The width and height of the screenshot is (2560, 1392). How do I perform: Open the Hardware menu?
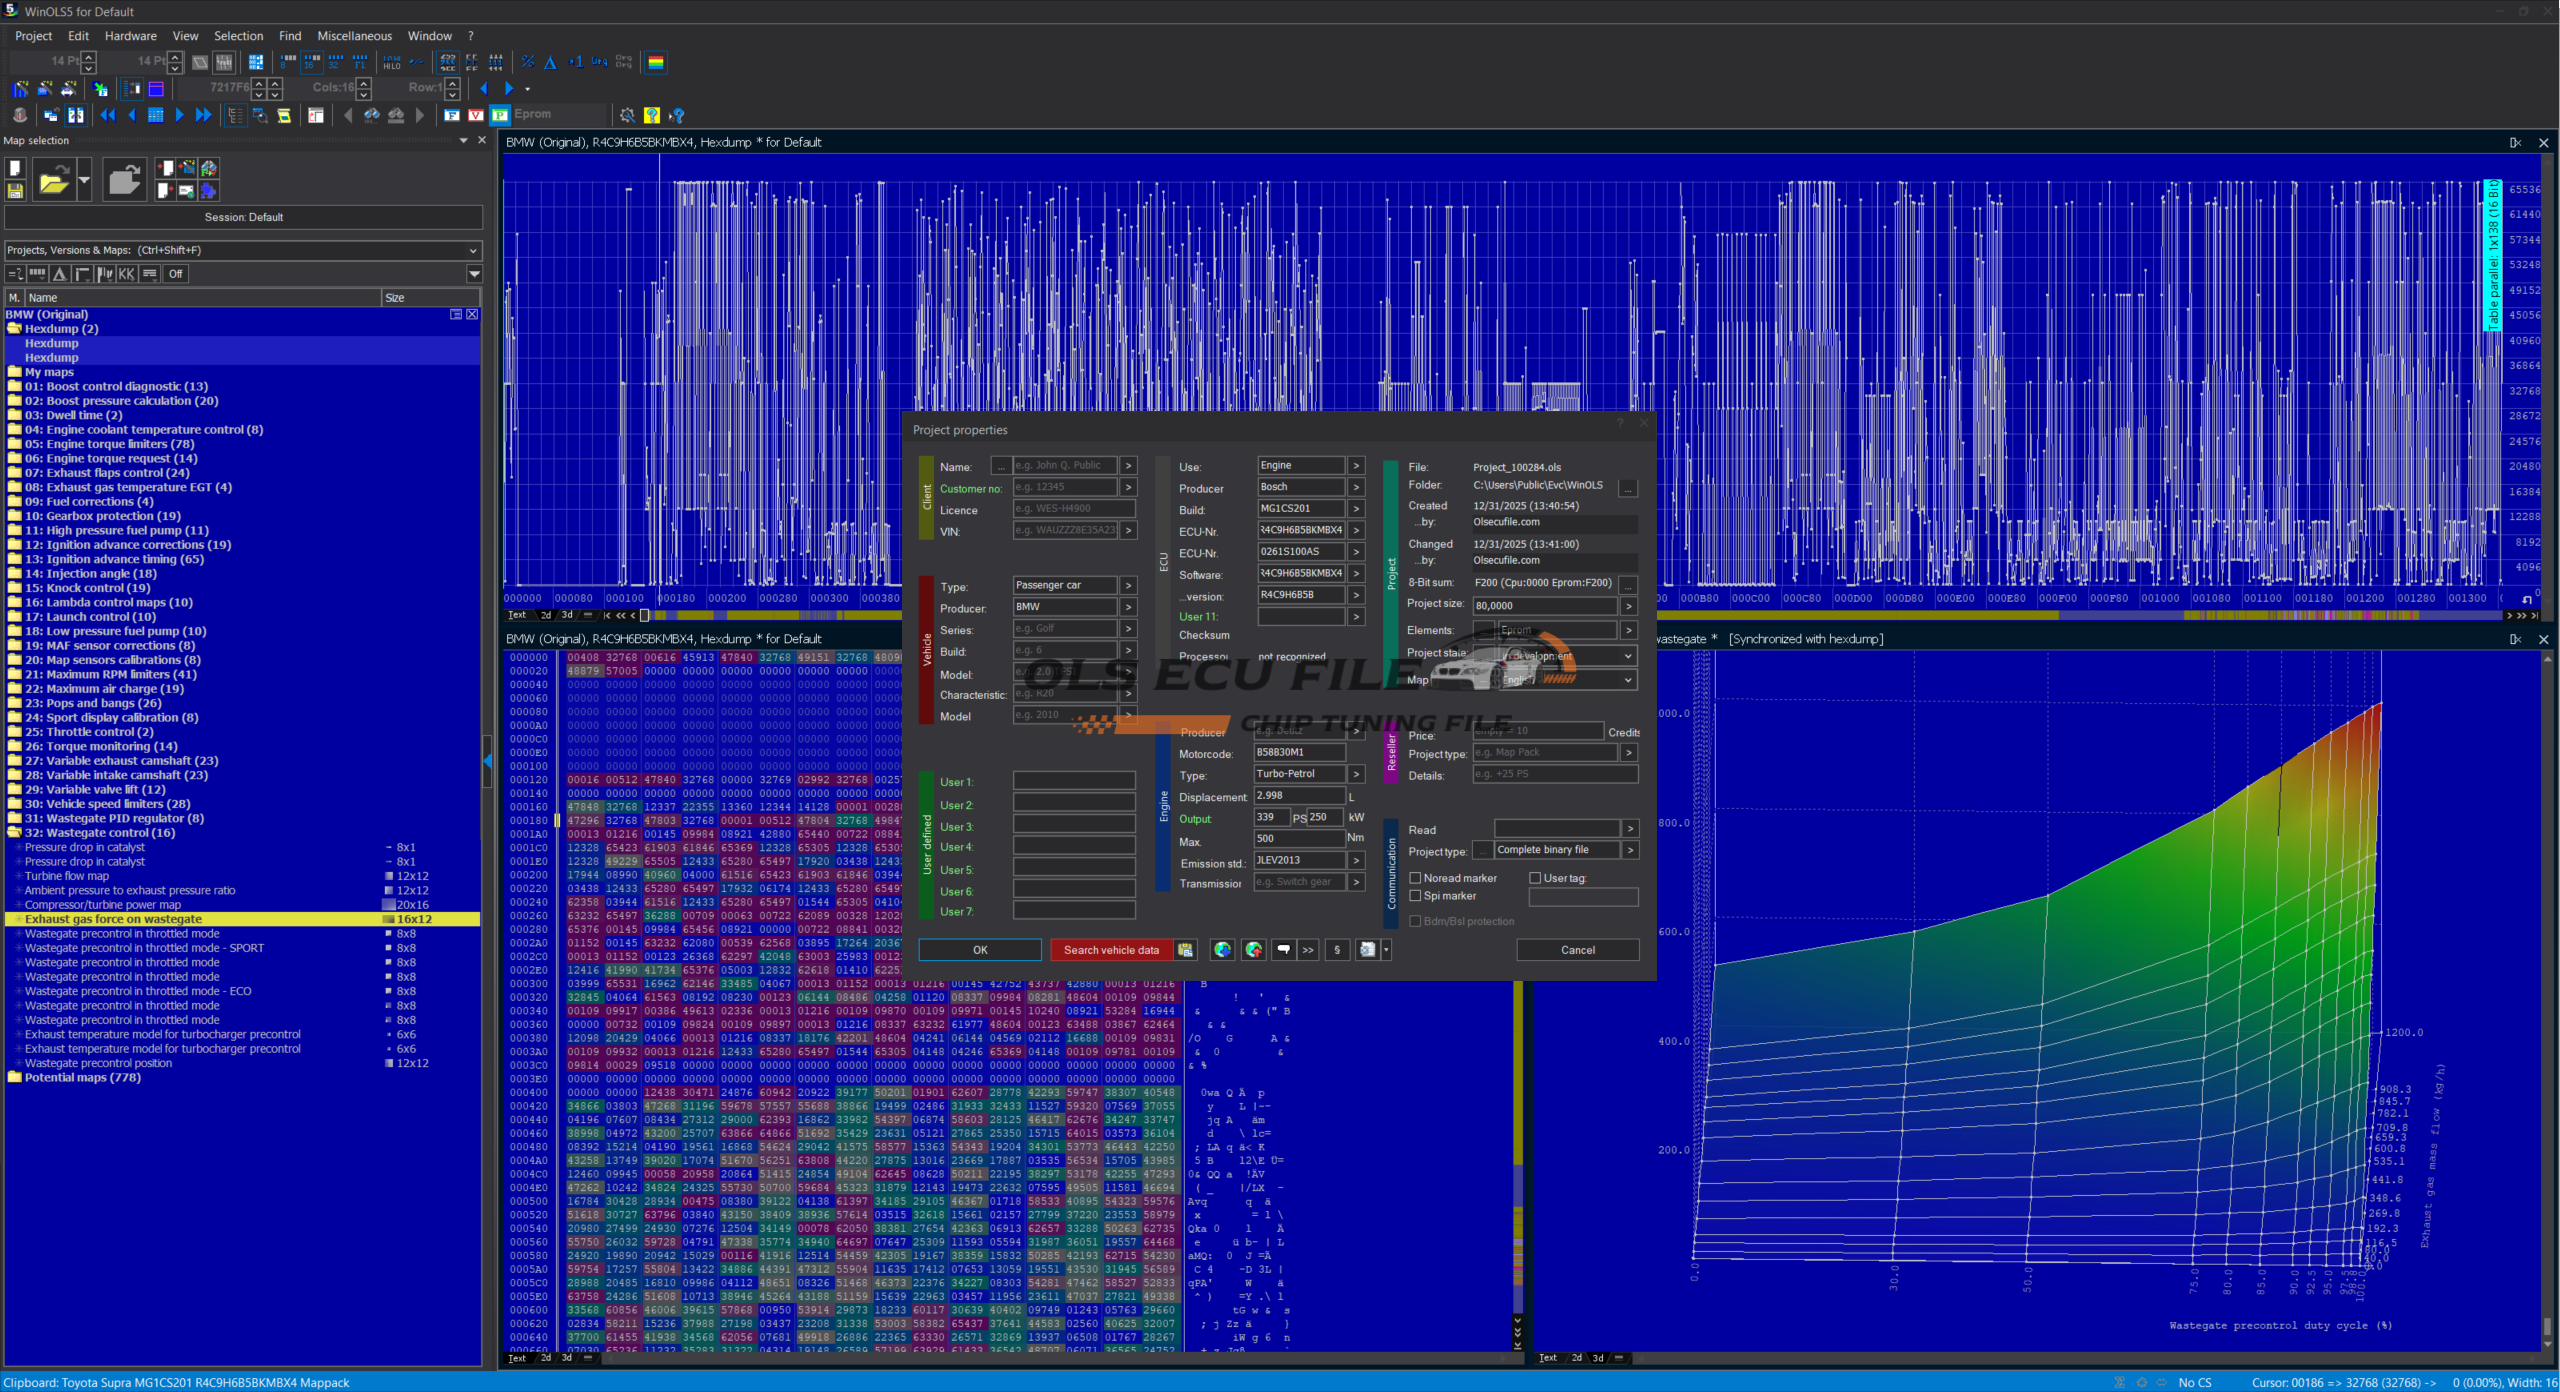[x=130, y=36]
